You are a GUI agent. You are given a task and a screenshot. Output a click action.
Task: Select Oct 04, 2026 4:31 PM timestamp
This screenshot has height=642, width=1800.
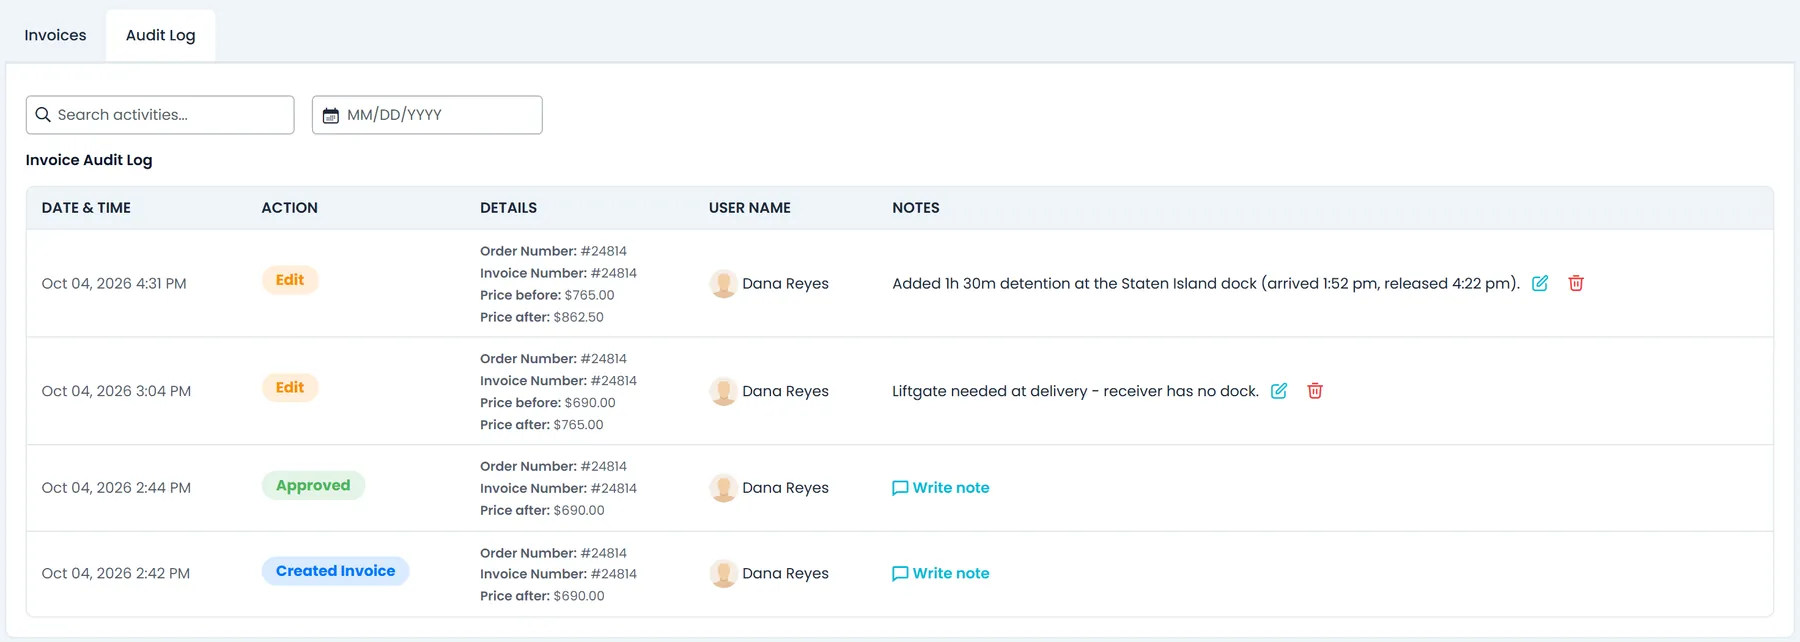[x=114, y=284]
